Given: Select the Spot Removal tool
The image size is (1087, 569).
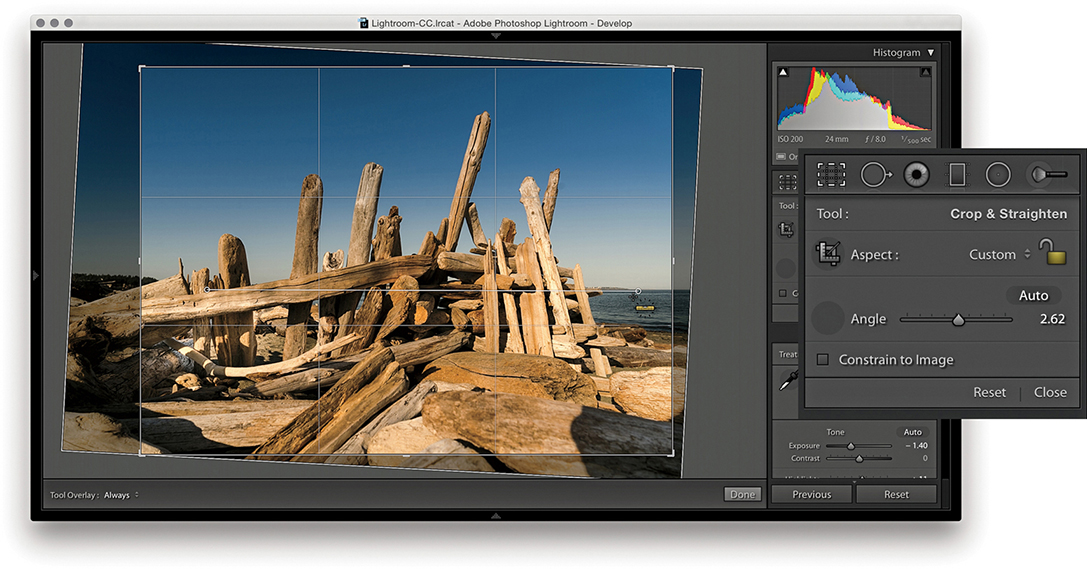Looking at the screenshot, I should pyautogui.click(x=875, y=174).
